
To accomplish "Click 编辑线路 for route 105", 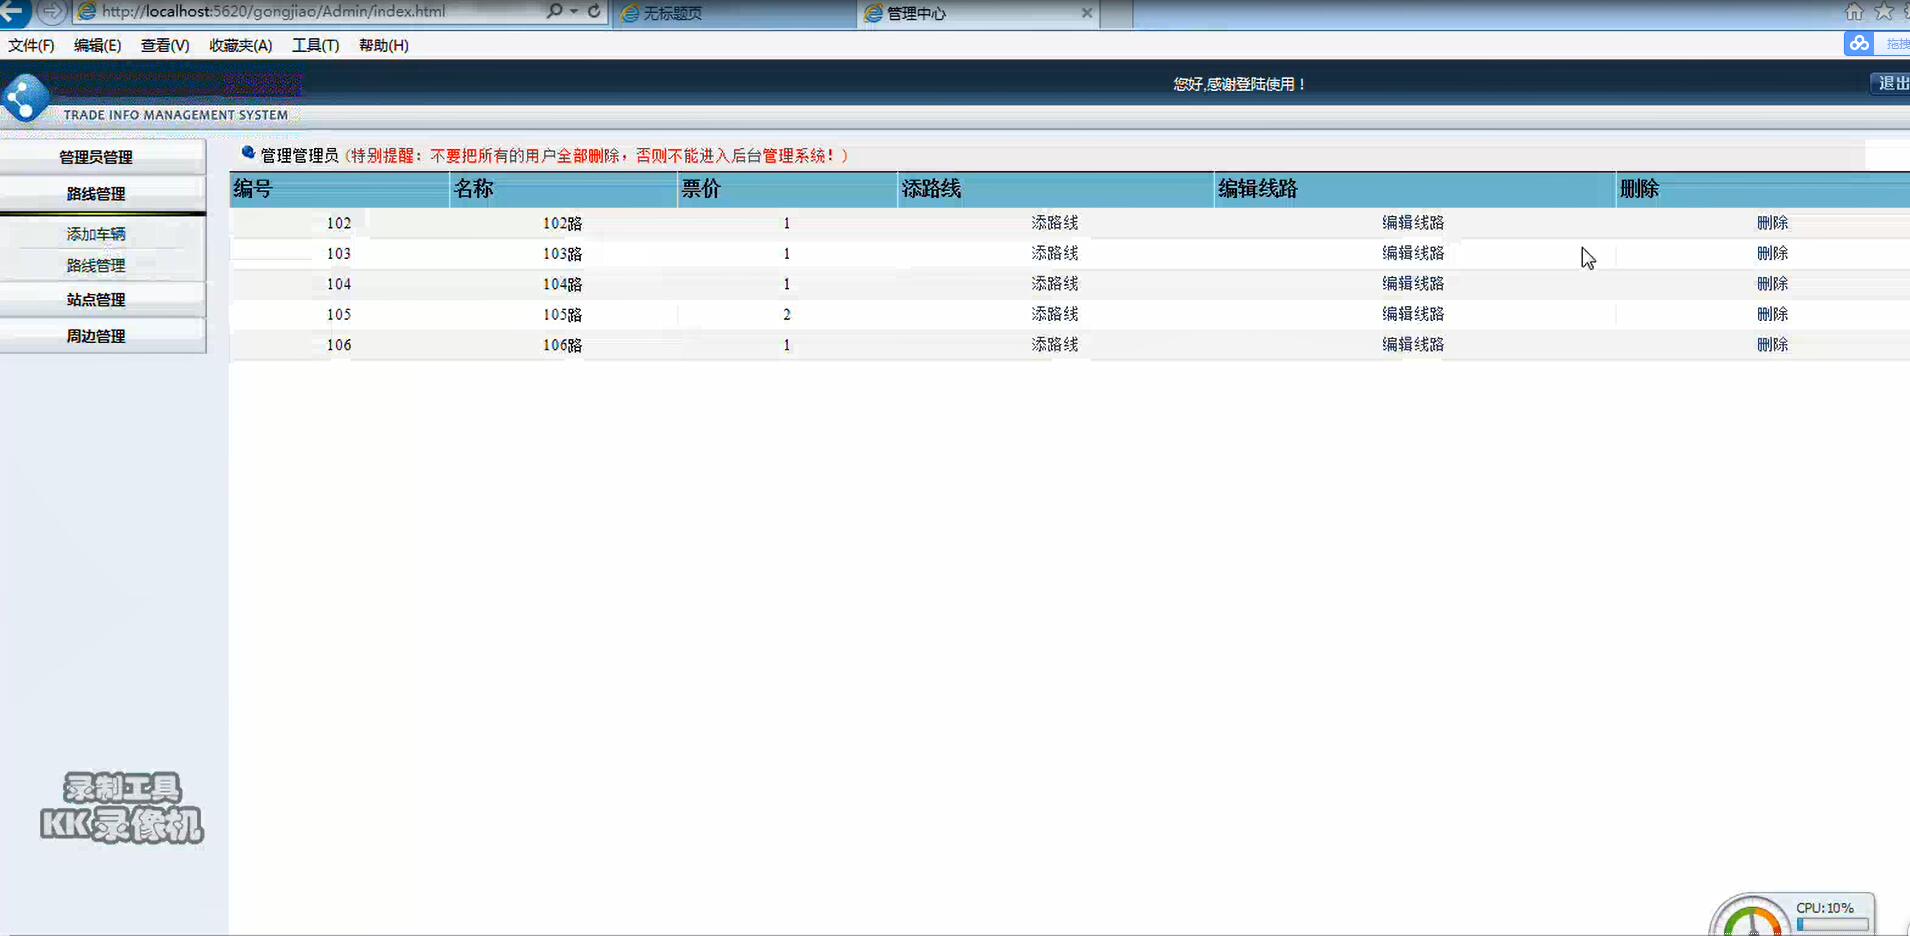I will tap(1413, 314).
